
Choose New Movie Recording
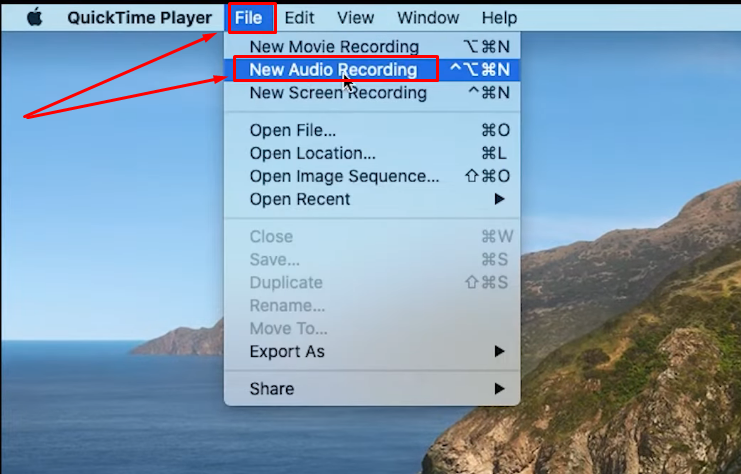click(372, 47)
